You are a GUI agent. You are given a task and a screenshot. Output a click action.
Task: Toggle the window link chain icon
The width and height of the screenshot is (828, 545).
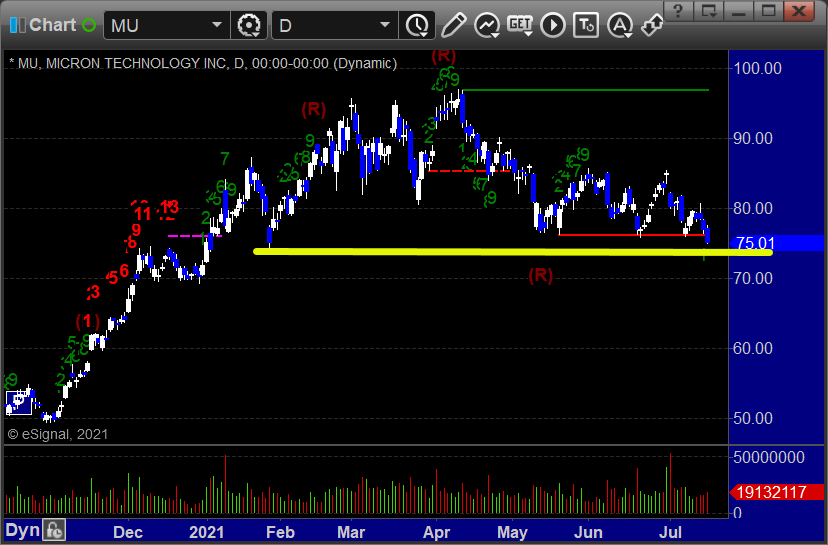[652, 25]
